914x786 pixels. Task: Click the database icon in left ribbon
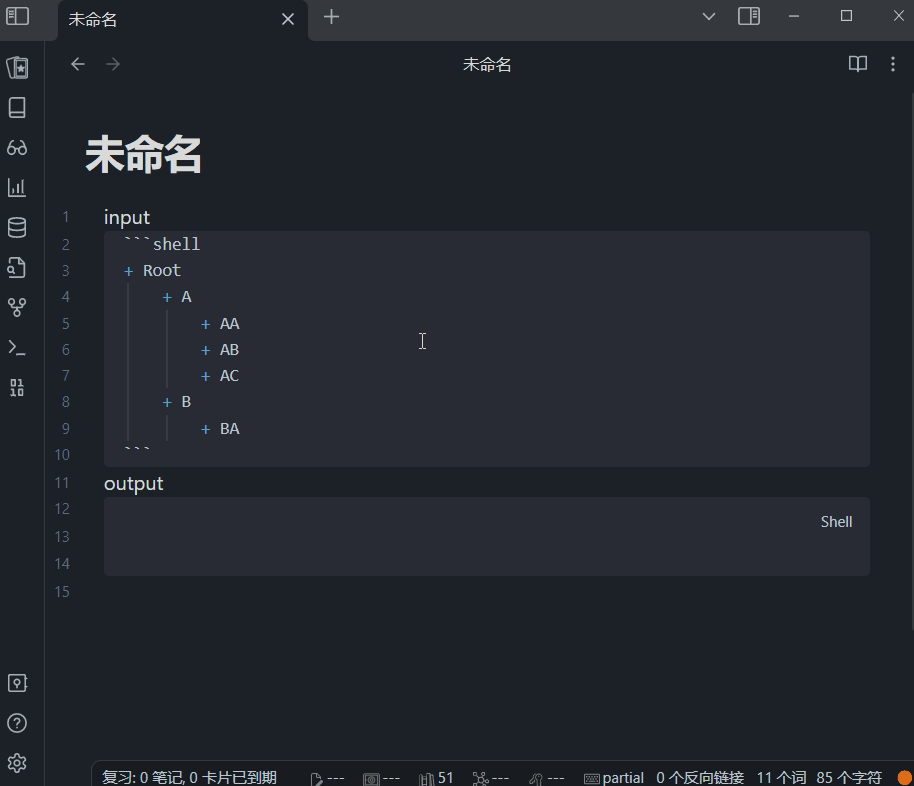click(x=17, y=227)
